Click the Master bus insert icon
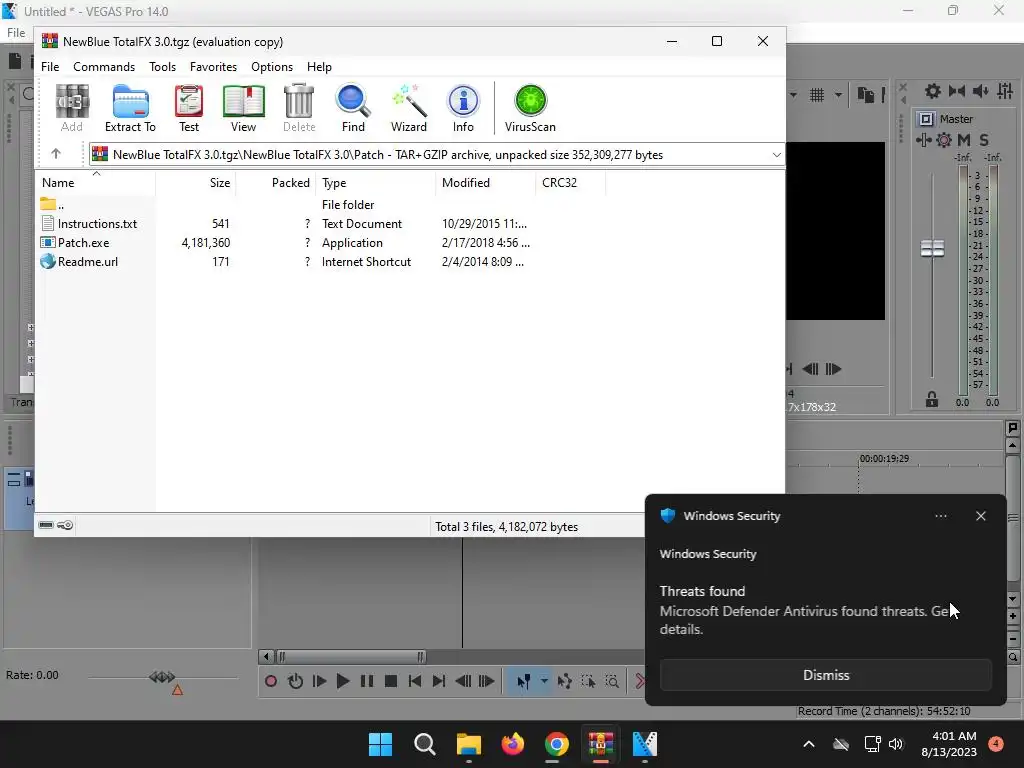Screen dimensions: 1024x768 [x=925, y=119]
